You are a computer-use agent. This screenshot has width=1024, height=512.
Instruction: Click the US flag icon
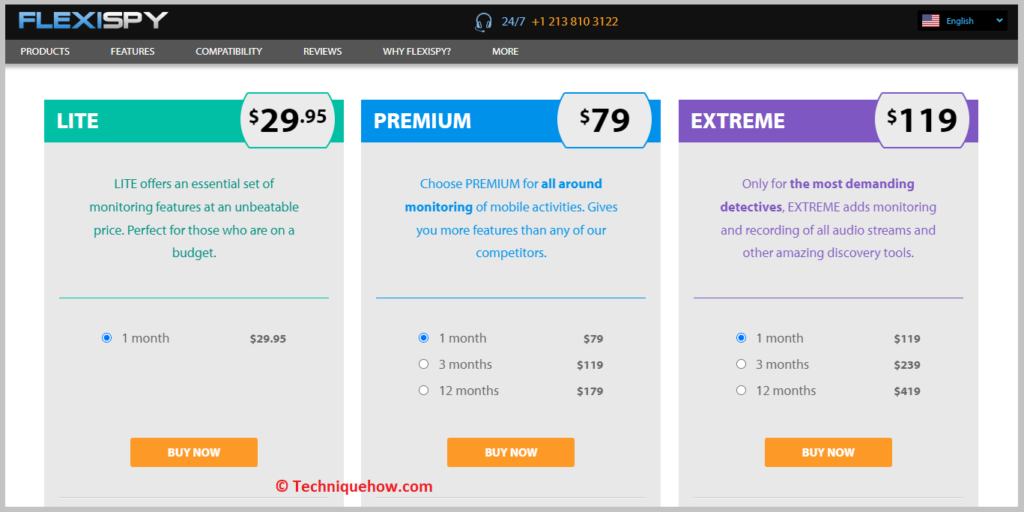[x=930, y=21]
